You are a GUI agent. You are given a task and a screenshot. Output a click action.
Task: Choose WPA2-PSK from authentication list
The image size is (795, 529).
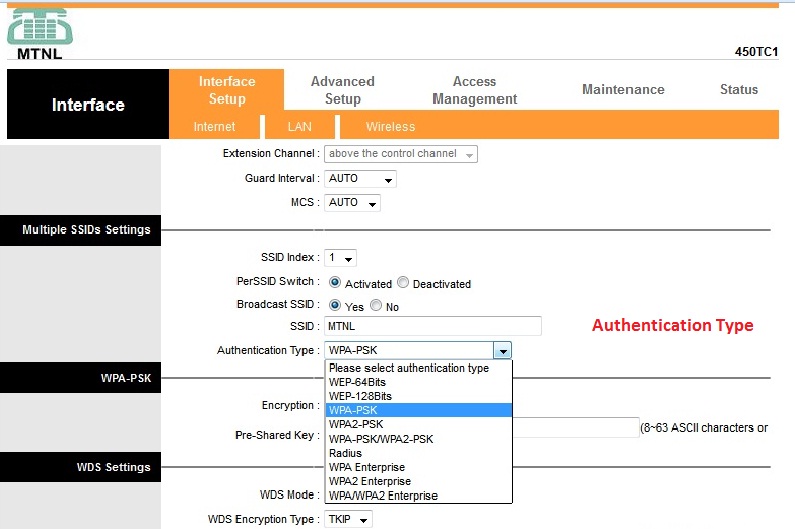[x=356, y=424]
